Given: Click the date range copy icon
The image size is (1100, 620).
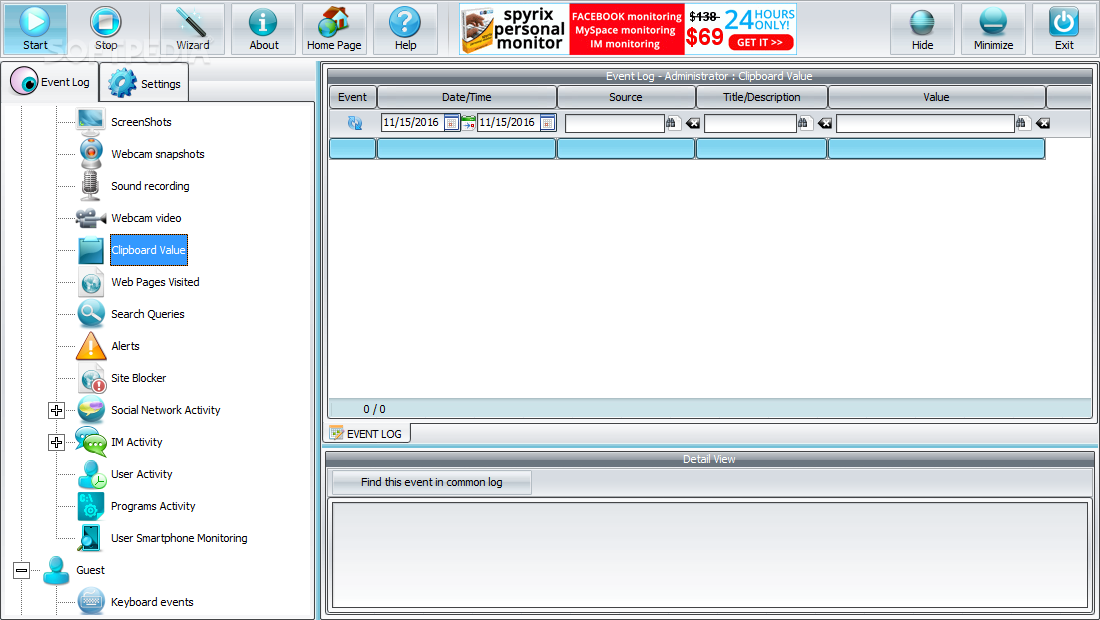Looking at the screenshot, I should [468, 123].
